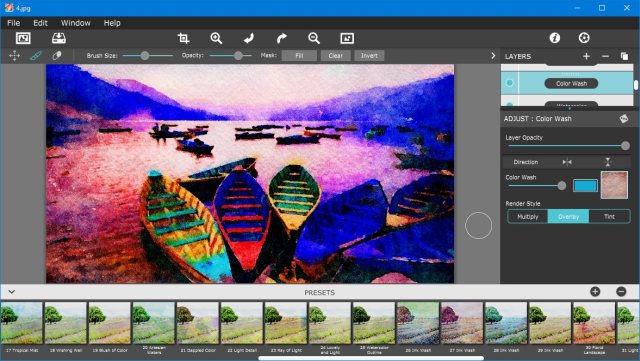The image size is (640, 361).
Task: Open the info icon in the toolbar
Action: (x=554, y=38)
